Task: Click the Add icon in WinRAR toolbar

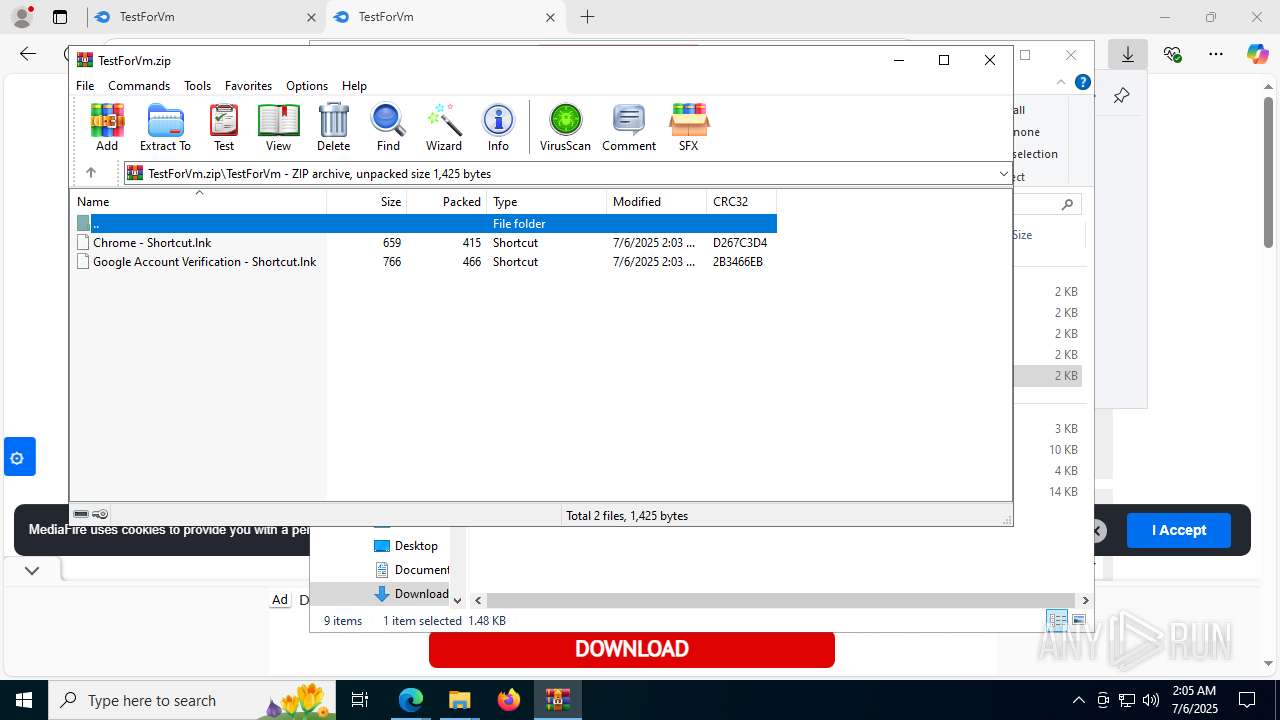Action: [107, 127]
